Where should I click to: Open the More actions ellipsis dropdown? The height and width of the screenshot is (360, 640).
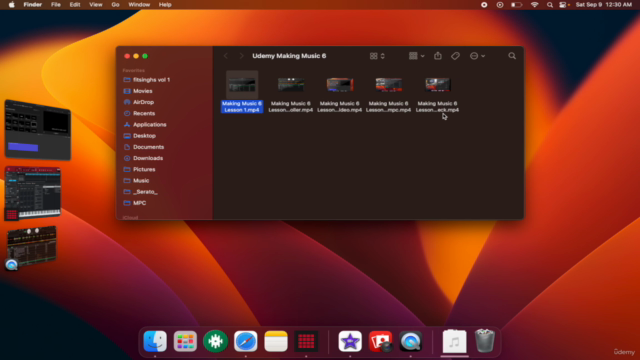pyautogui.click(x=477, y=56)
